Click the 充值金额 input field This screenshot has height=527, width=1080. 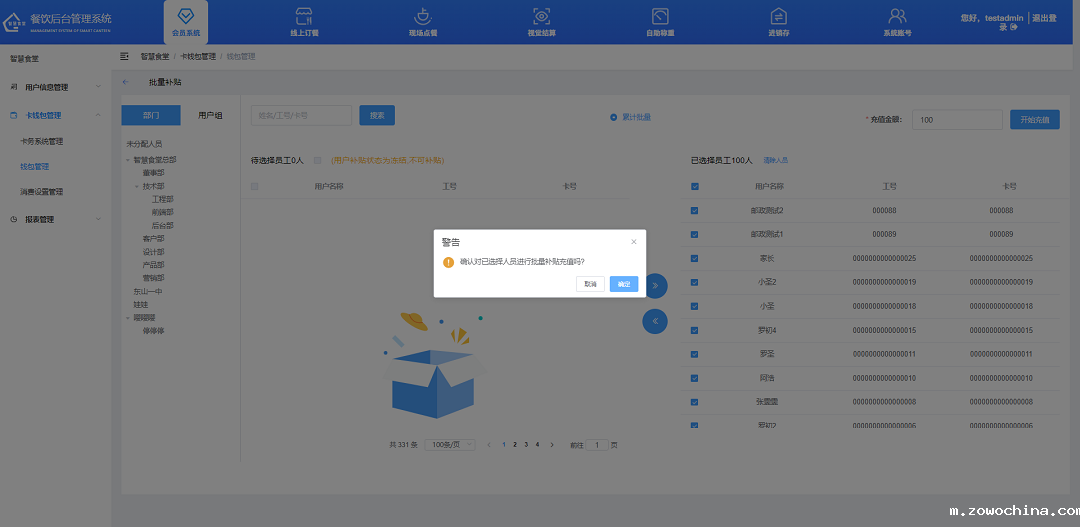click(x=956, y=120)
